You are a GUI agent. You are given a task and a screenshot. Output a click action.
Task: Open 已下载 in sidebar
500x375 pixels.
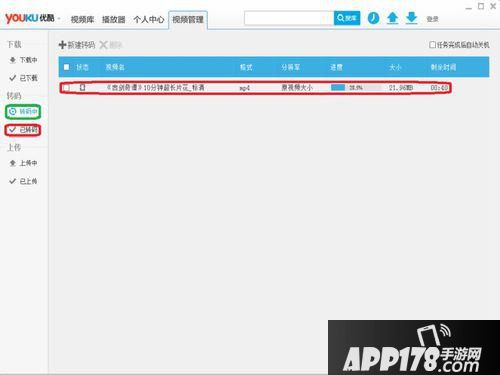point(23,78)
